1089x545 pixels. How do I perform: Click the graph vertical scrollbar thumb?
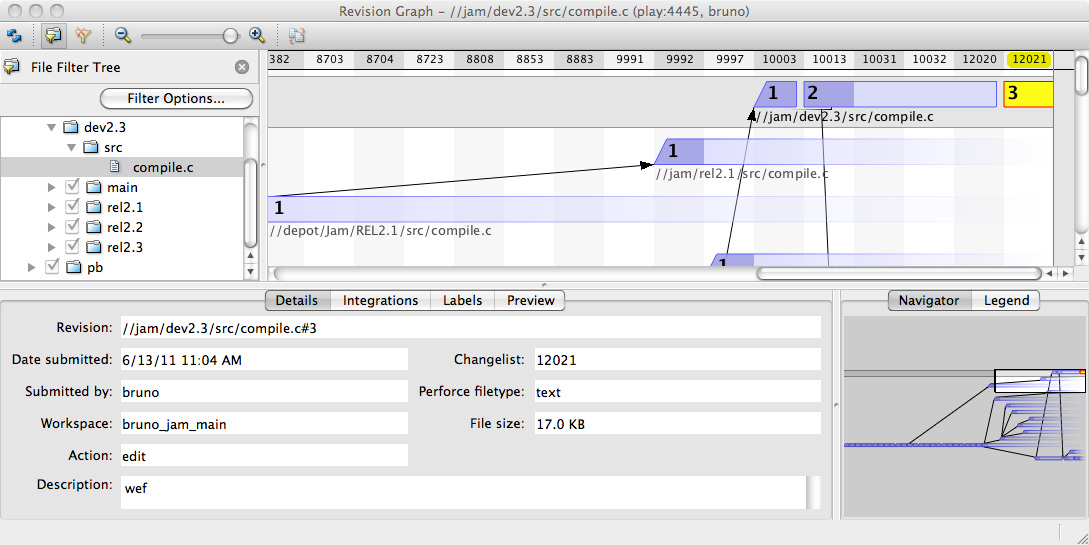(x=1081, y=74)
